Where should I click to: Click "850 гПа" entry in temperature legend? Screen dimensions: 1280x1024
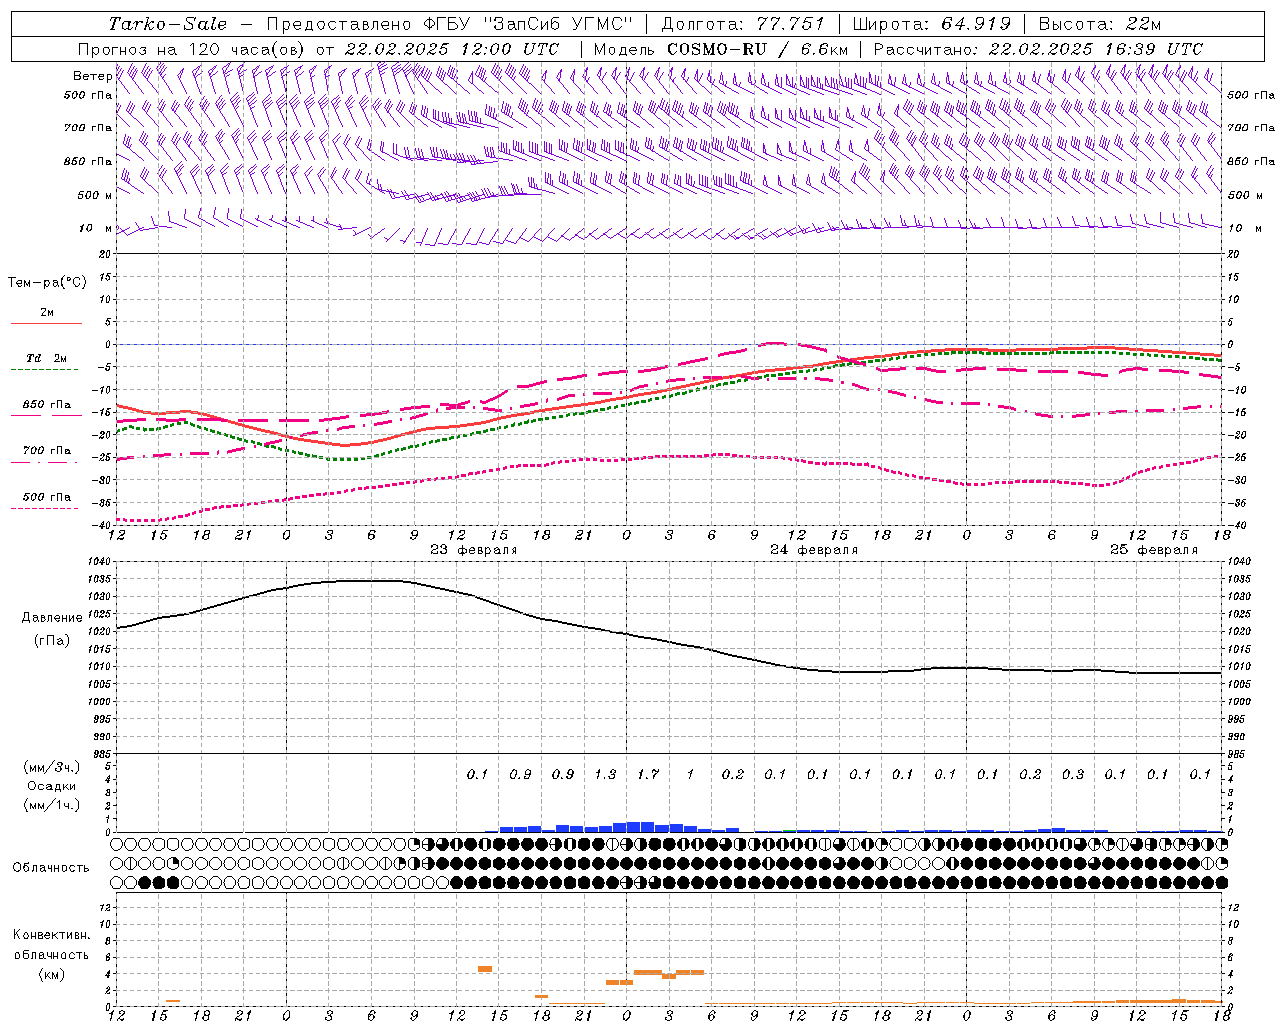pyautogui.click(x=47, y=405)
